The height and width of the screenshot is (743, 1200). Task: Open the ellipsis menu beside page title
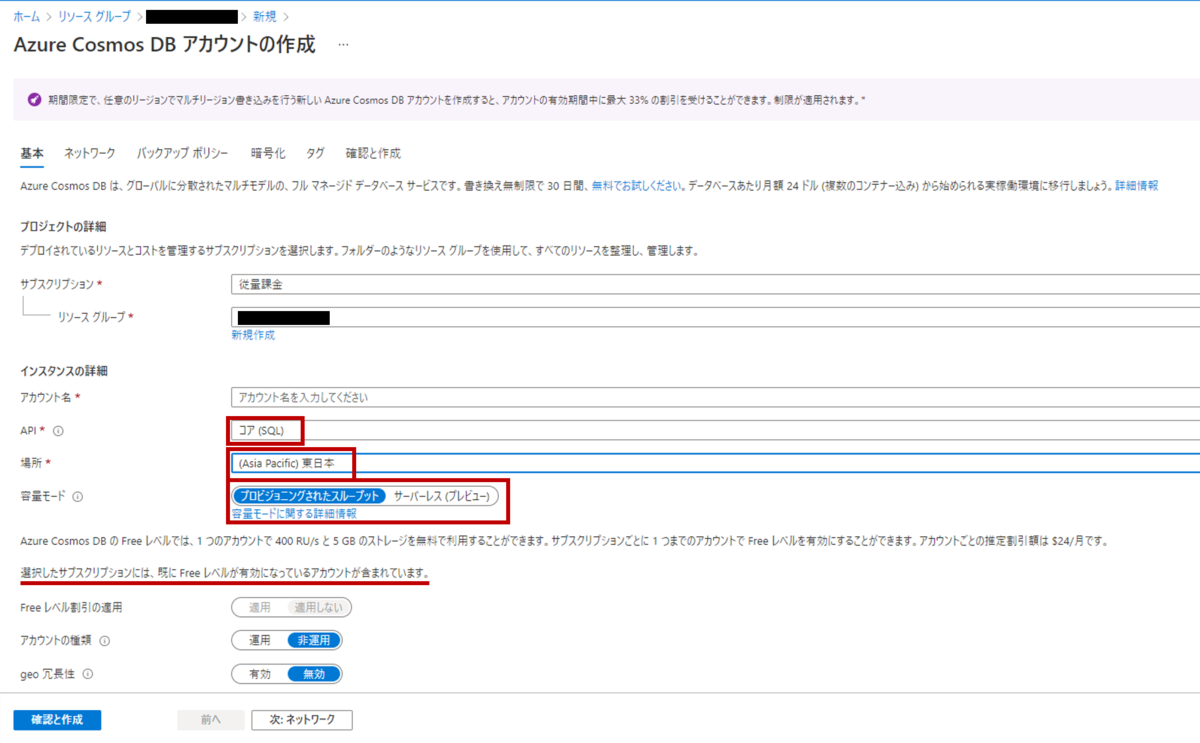point(343,45)
